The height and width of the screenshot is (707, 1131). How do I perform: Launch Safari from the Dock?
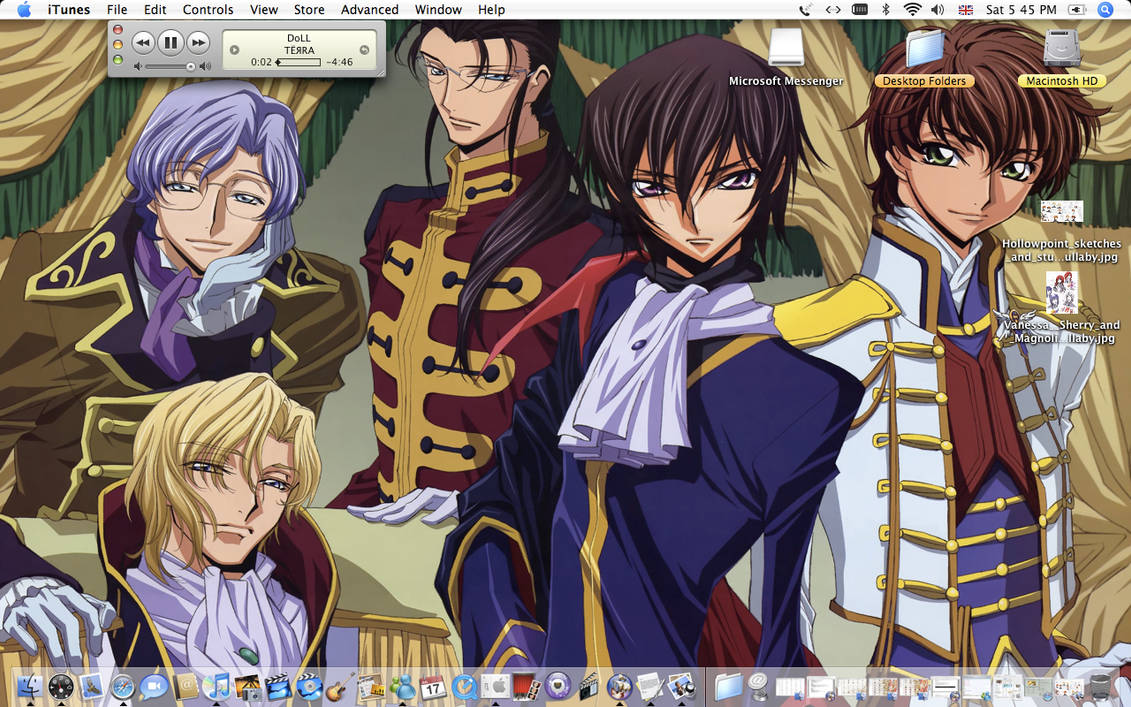point(123,685)
